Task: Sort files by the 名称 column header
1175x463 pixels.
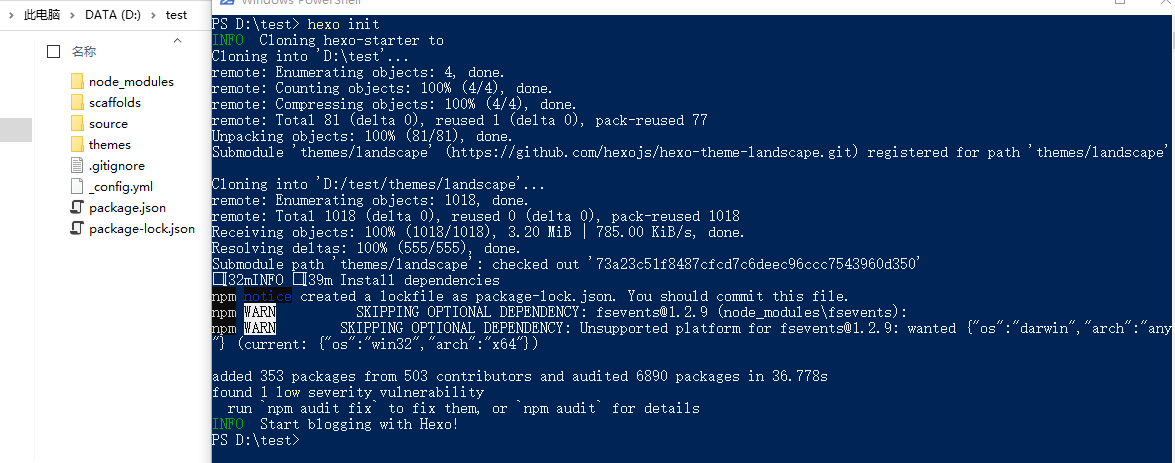Action: 84,52
